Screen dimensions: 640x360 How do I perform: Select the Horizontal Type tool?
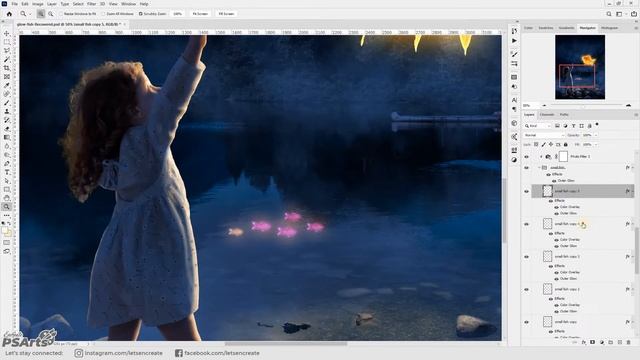(x=7, y=172)
